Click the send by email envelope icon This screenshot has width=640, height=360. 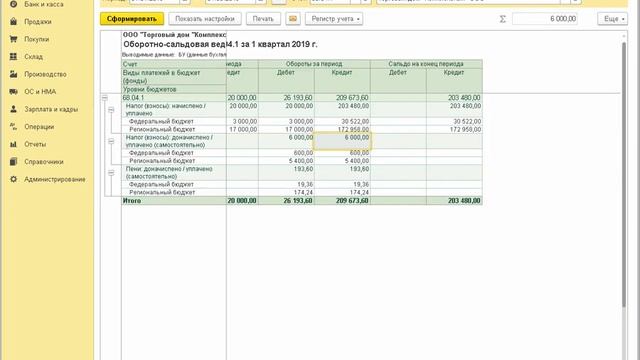293,19
